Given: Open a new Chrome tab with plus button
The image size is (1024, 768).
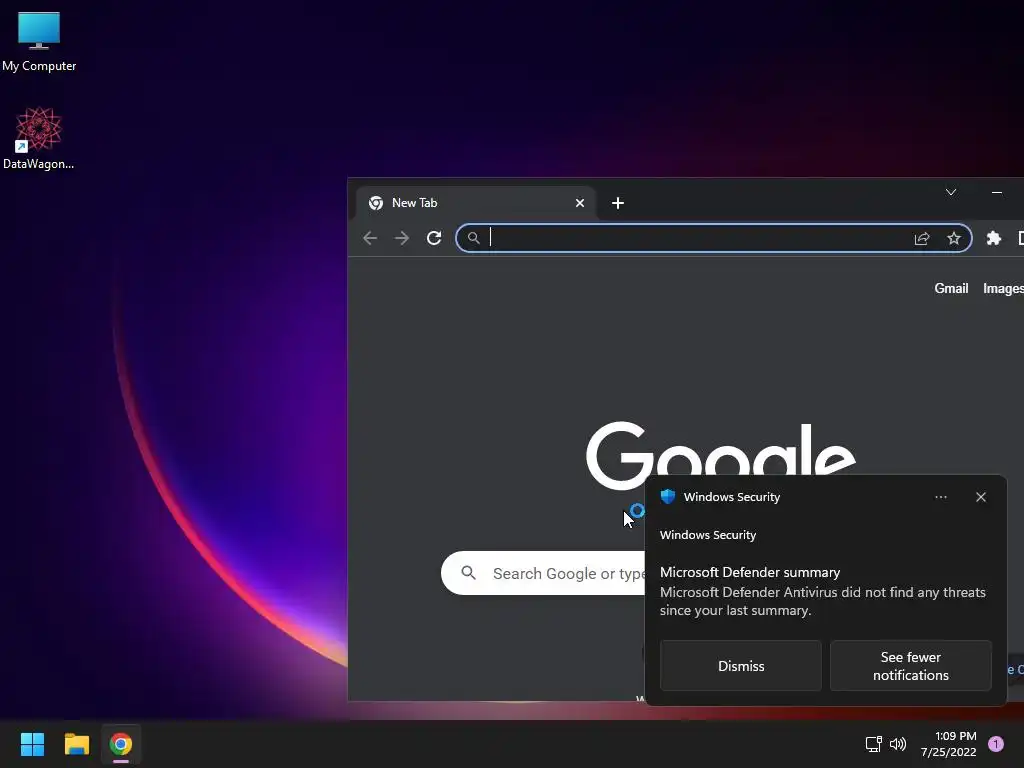Looking at the screenshot, I should (618, 203).
